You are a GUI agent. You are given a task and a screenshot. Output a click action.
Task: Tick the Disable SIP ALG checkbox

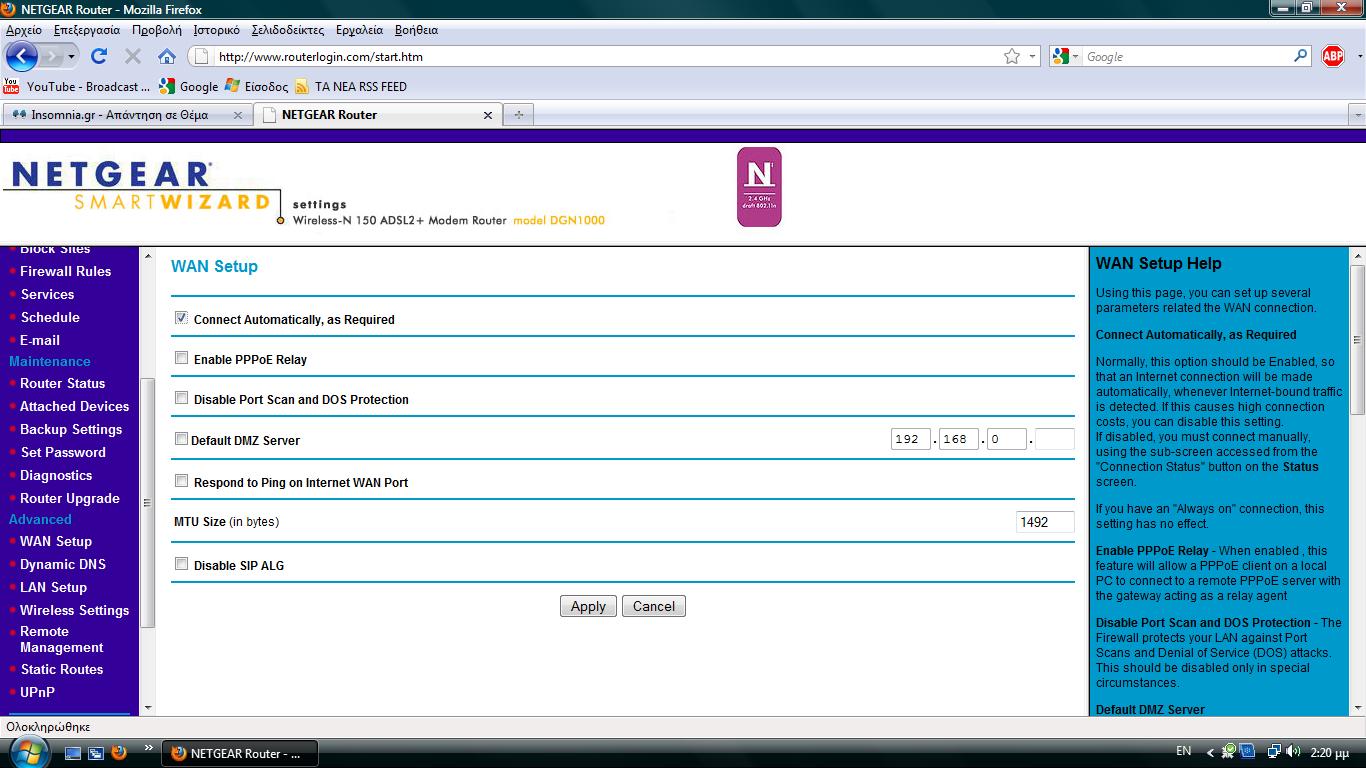181,563
